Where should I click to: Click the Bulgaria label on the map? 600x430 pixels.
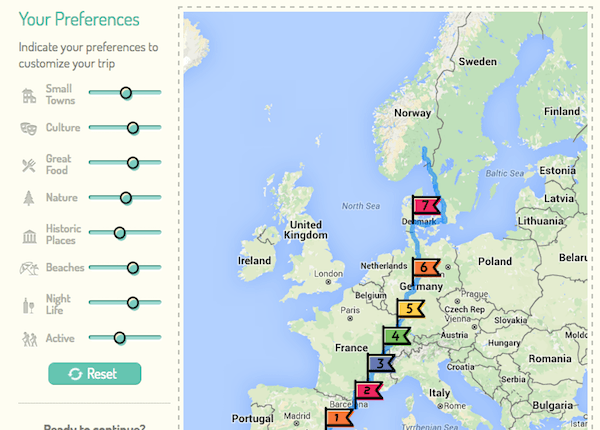[553, 406]
